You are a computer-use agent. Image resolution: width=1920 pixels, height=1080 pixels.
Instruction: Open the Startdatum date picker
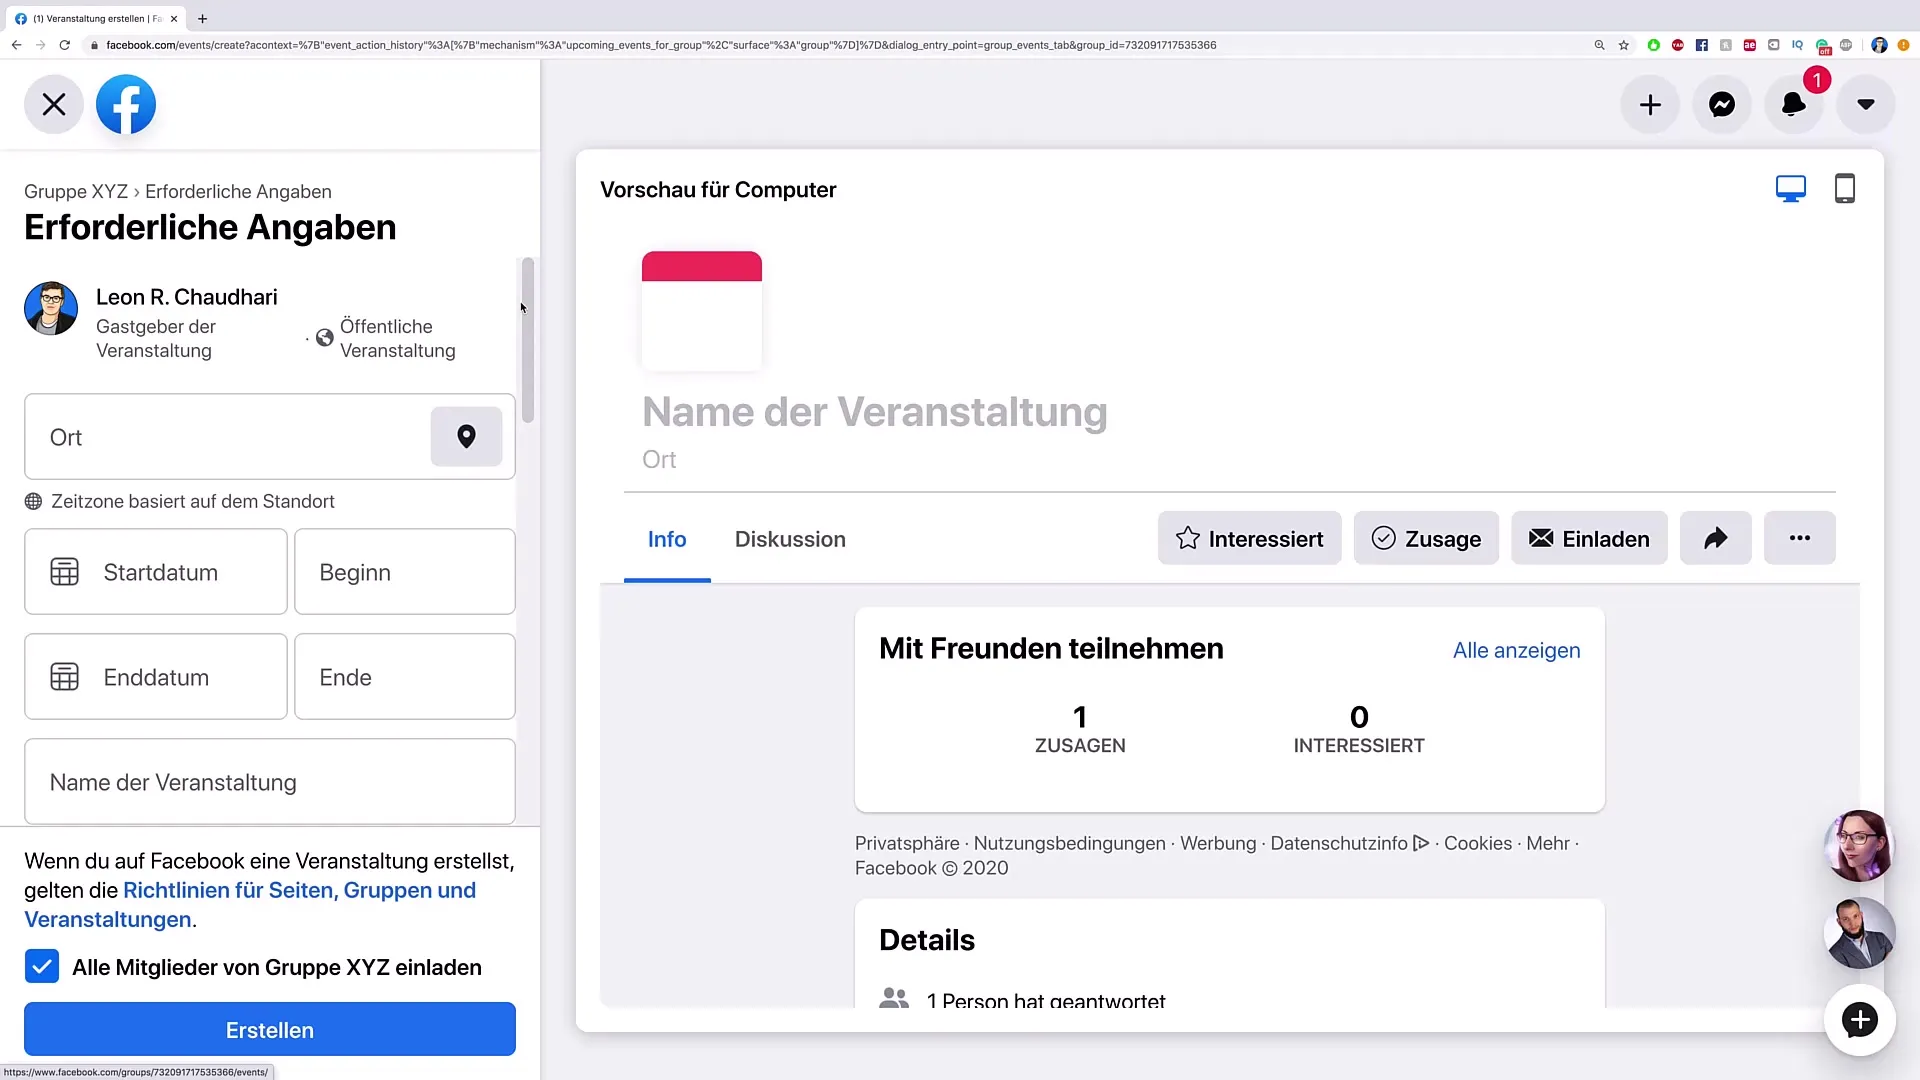156,572
